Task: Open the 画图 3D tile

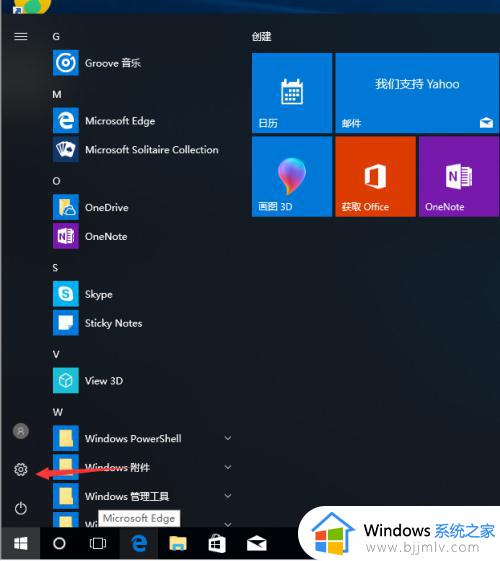Action: [292, 176]
